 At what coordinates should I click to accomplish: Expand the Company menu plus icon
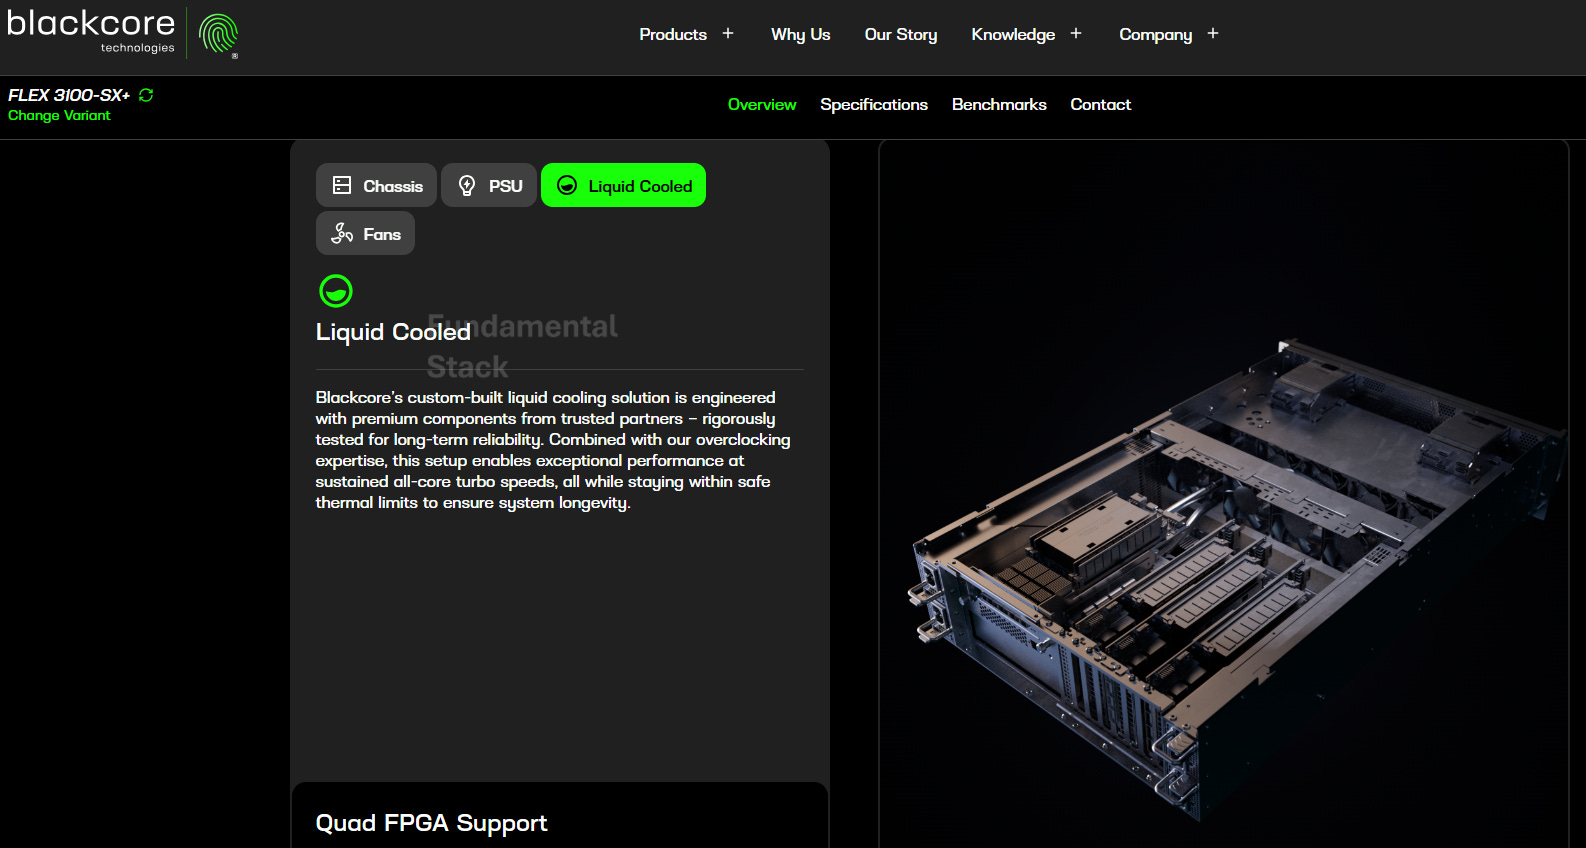[1213, 33]
